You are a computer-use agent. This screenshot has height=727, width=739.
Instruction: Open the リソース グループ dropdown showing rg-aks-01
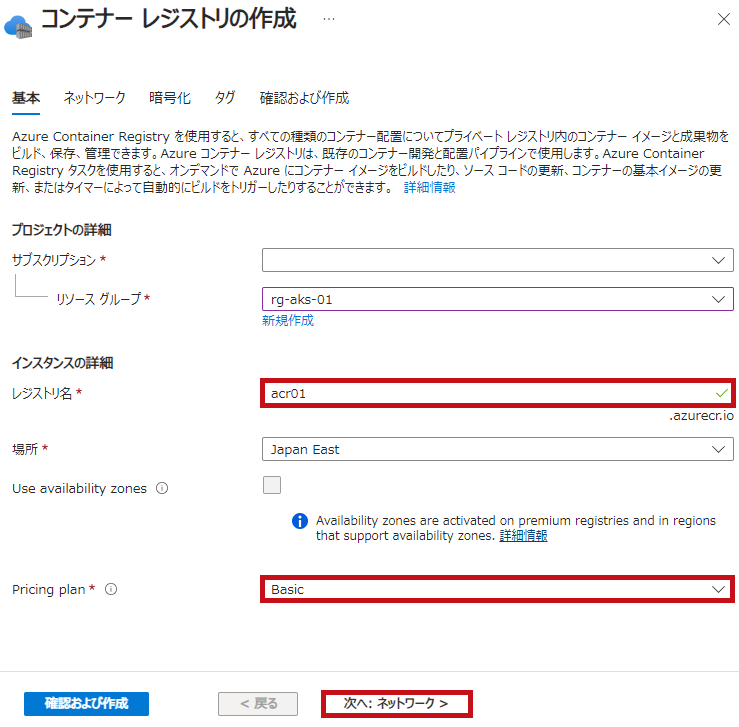[x=498, y=299]
